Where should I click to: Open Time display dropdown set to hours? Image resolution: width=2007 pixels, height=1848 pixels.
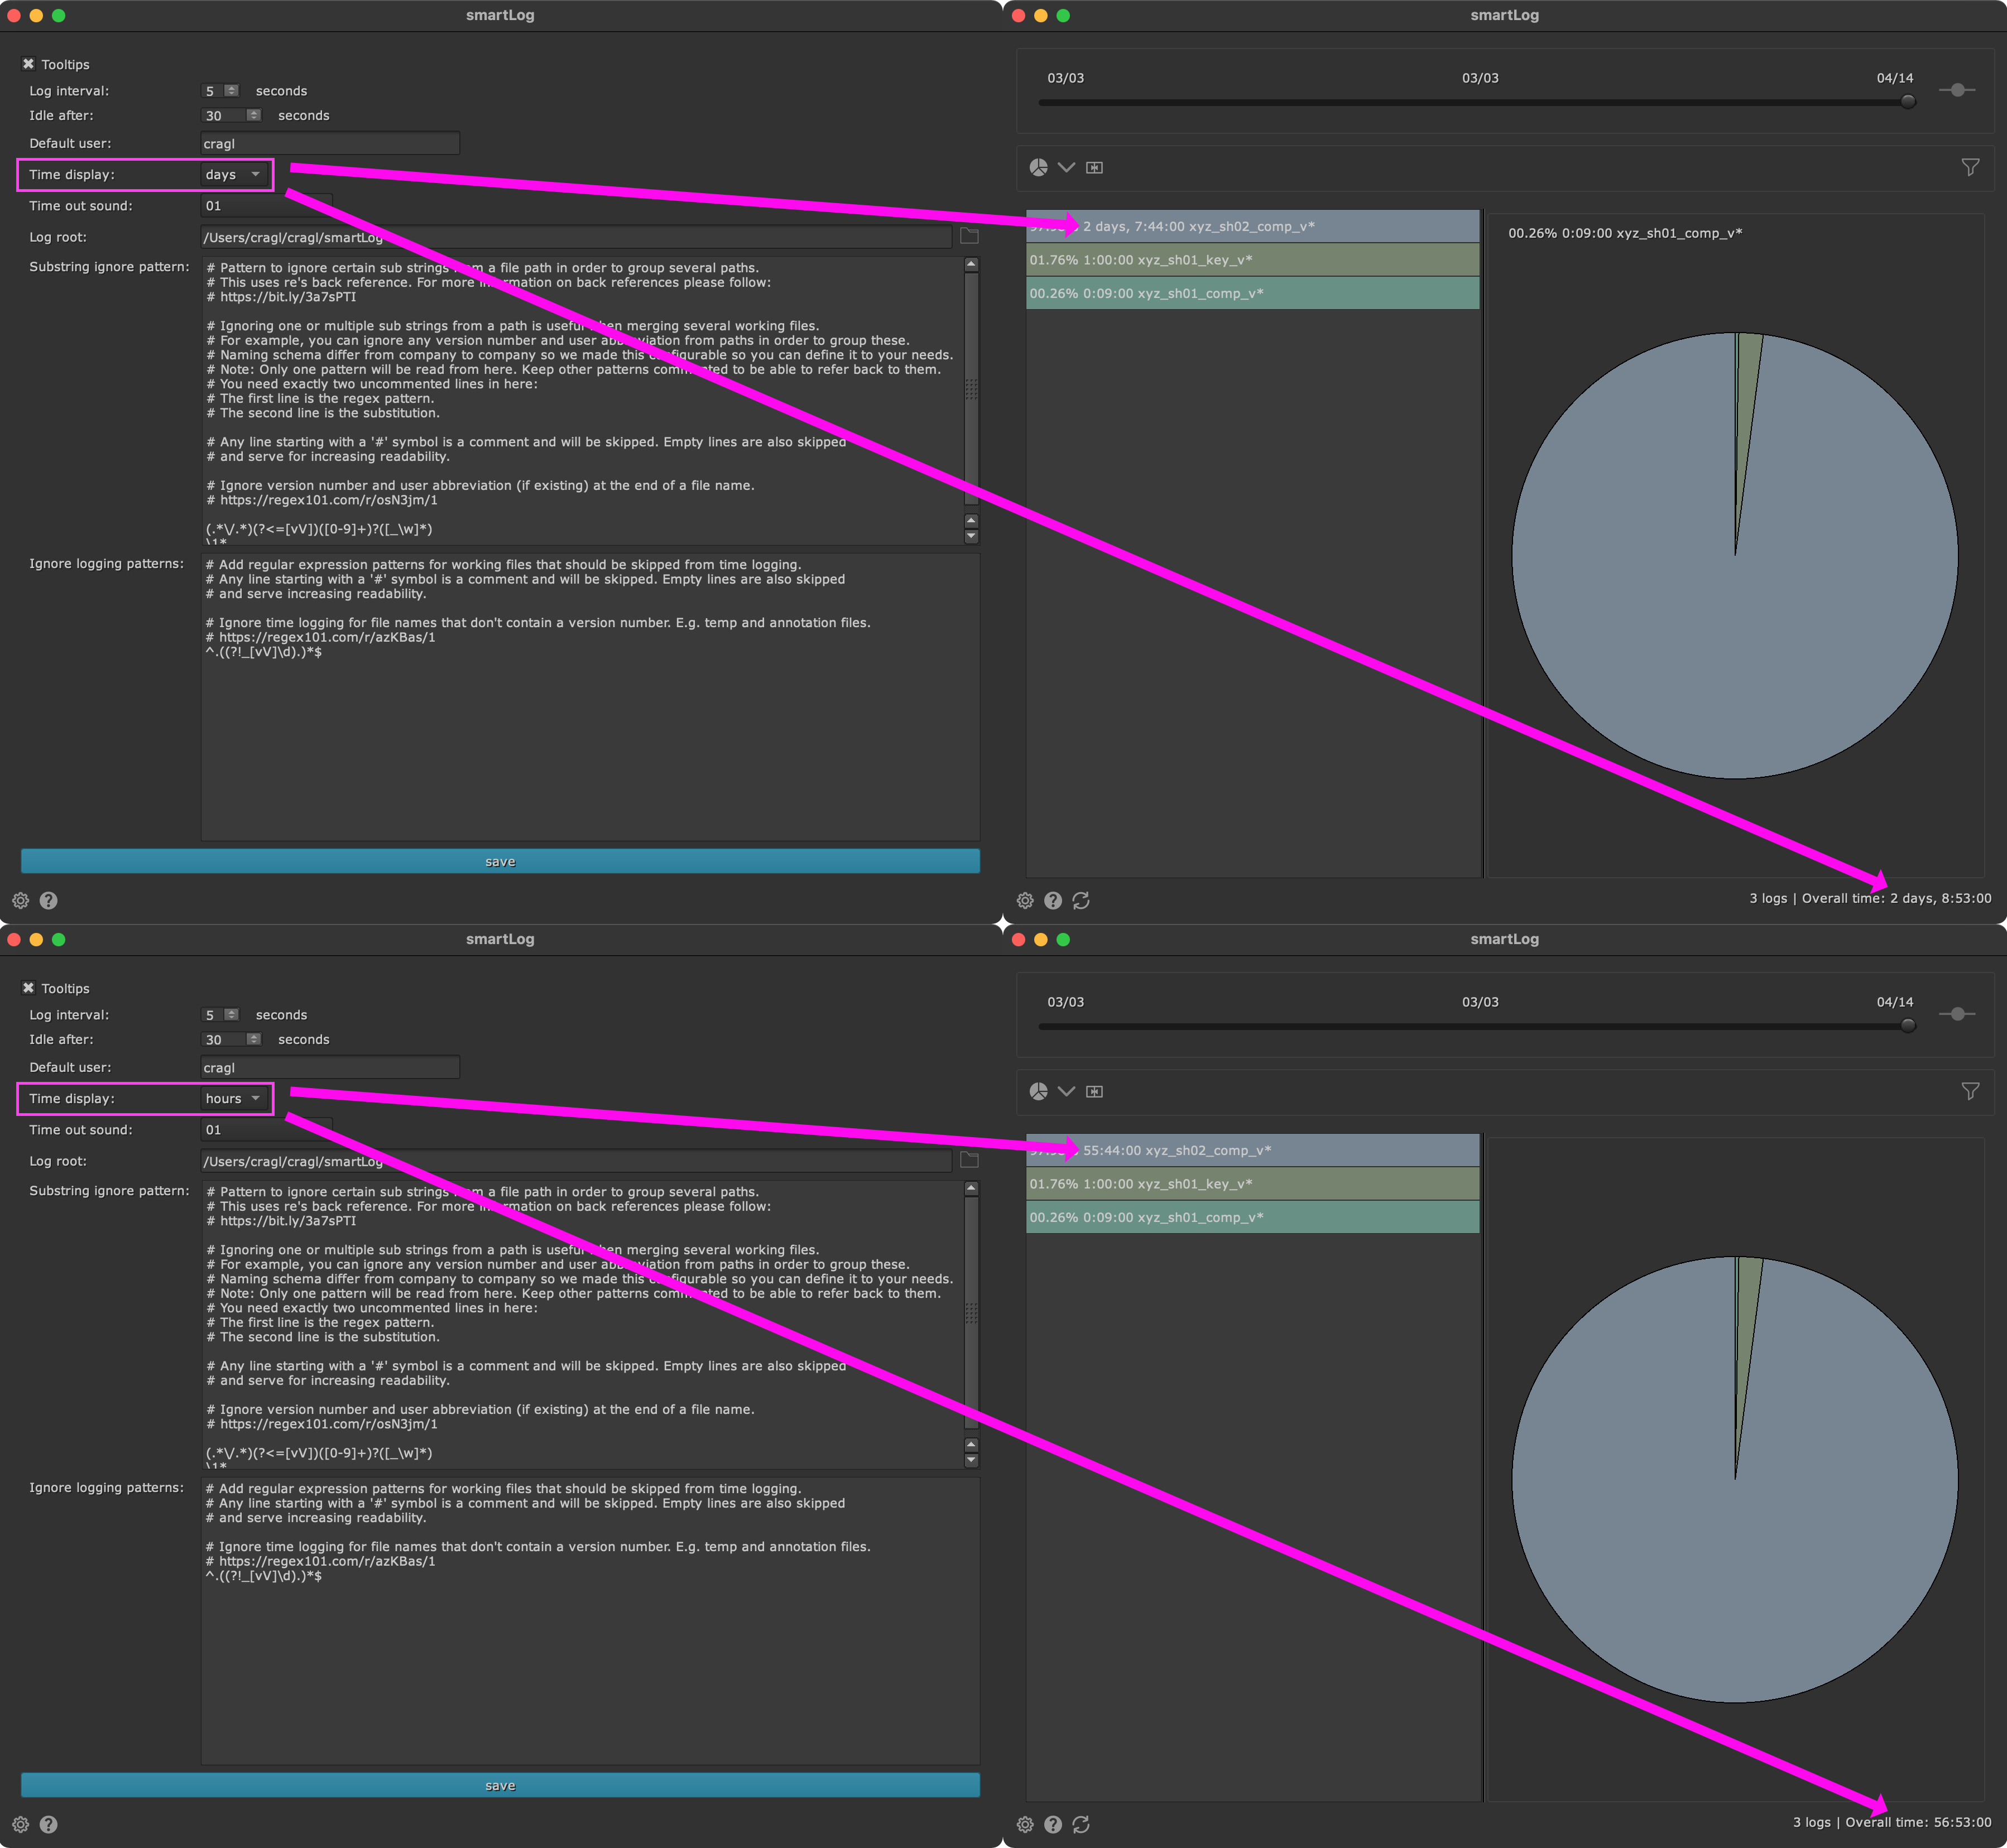(x=234, y=1098)
